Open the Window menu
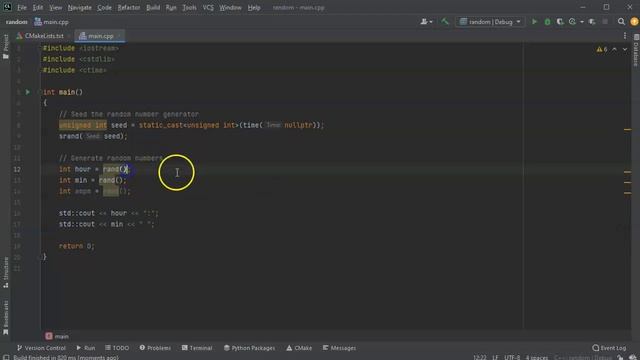This screenshot has width=640, height=360. pos(230,7)
